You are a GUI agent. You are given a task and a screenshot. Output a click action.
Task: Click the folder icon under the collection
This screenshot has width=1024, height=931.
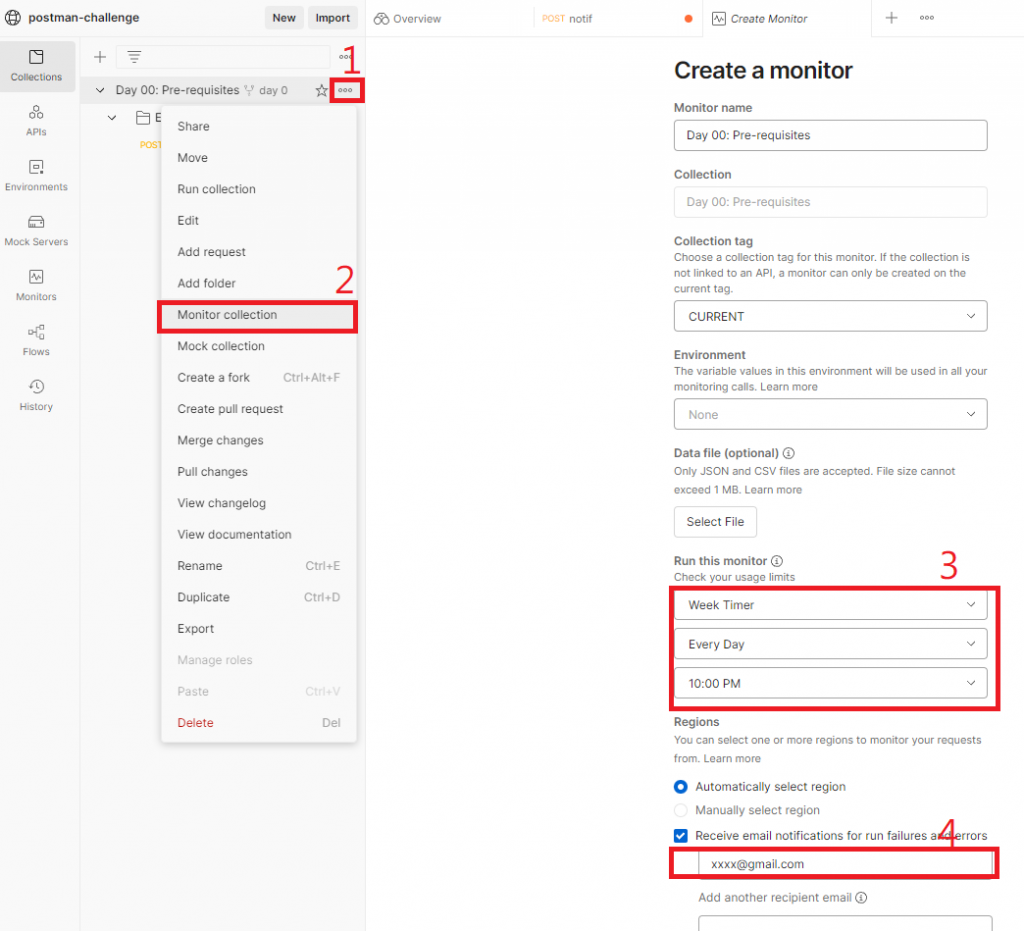tap(143, 118)
